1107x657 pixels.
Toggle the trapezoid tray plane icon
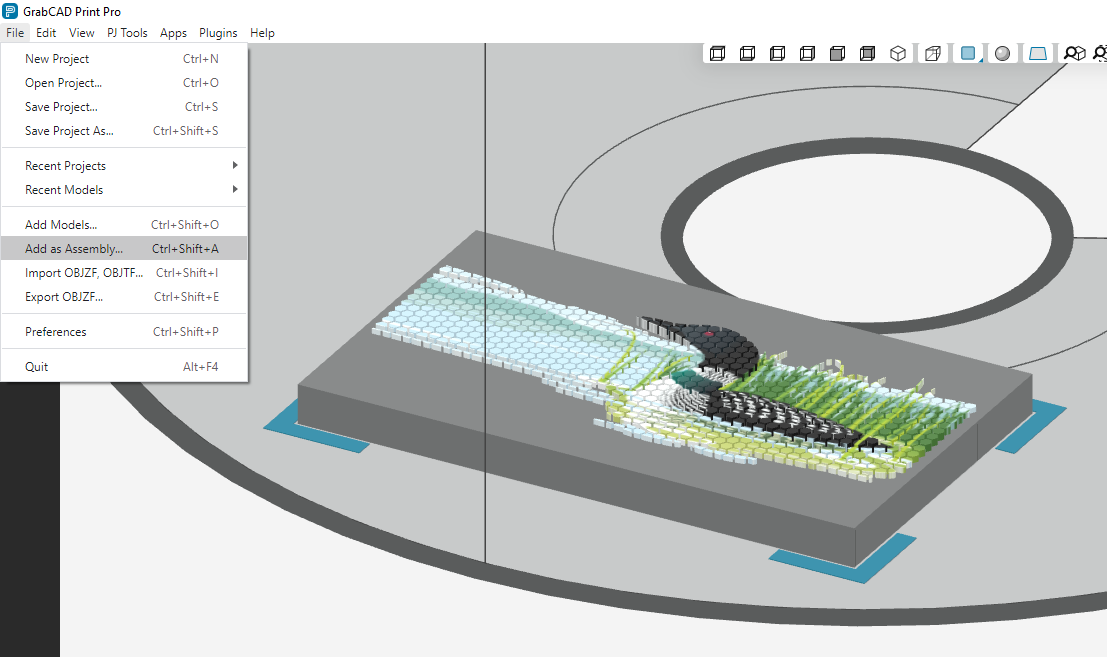[x=1038, y=54]
